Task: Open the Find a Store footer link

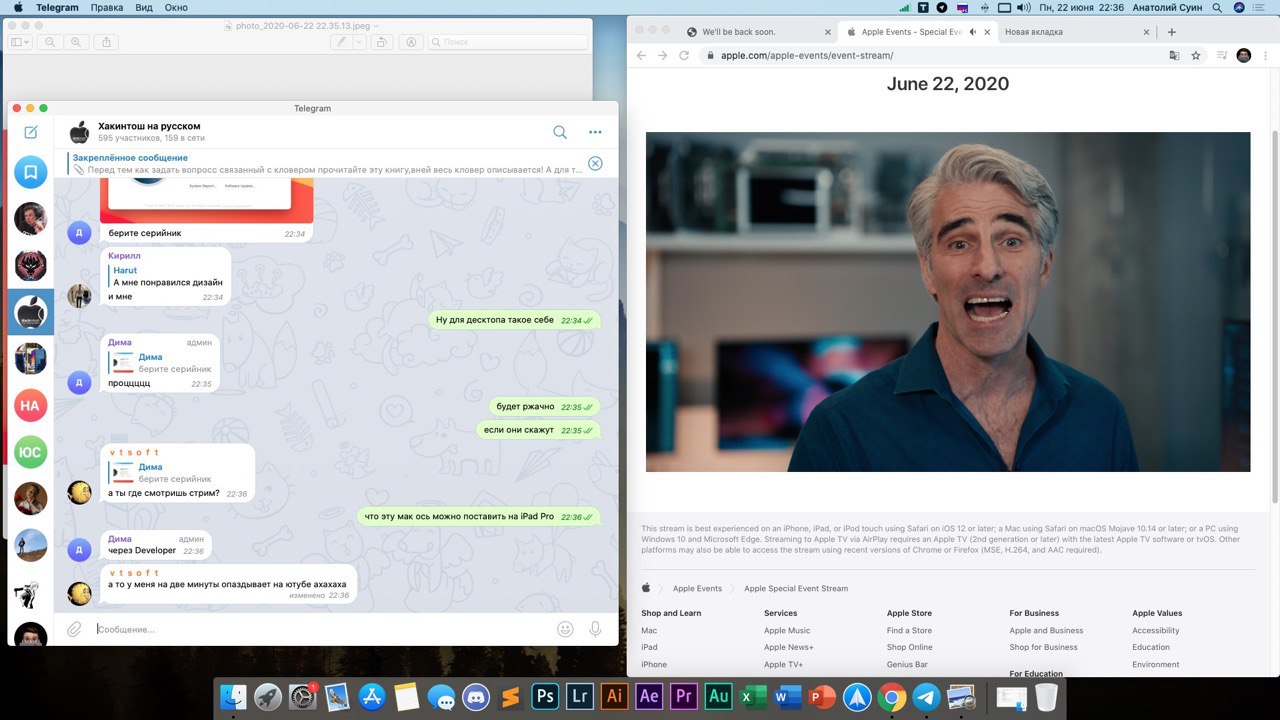Action: (909, 631)
